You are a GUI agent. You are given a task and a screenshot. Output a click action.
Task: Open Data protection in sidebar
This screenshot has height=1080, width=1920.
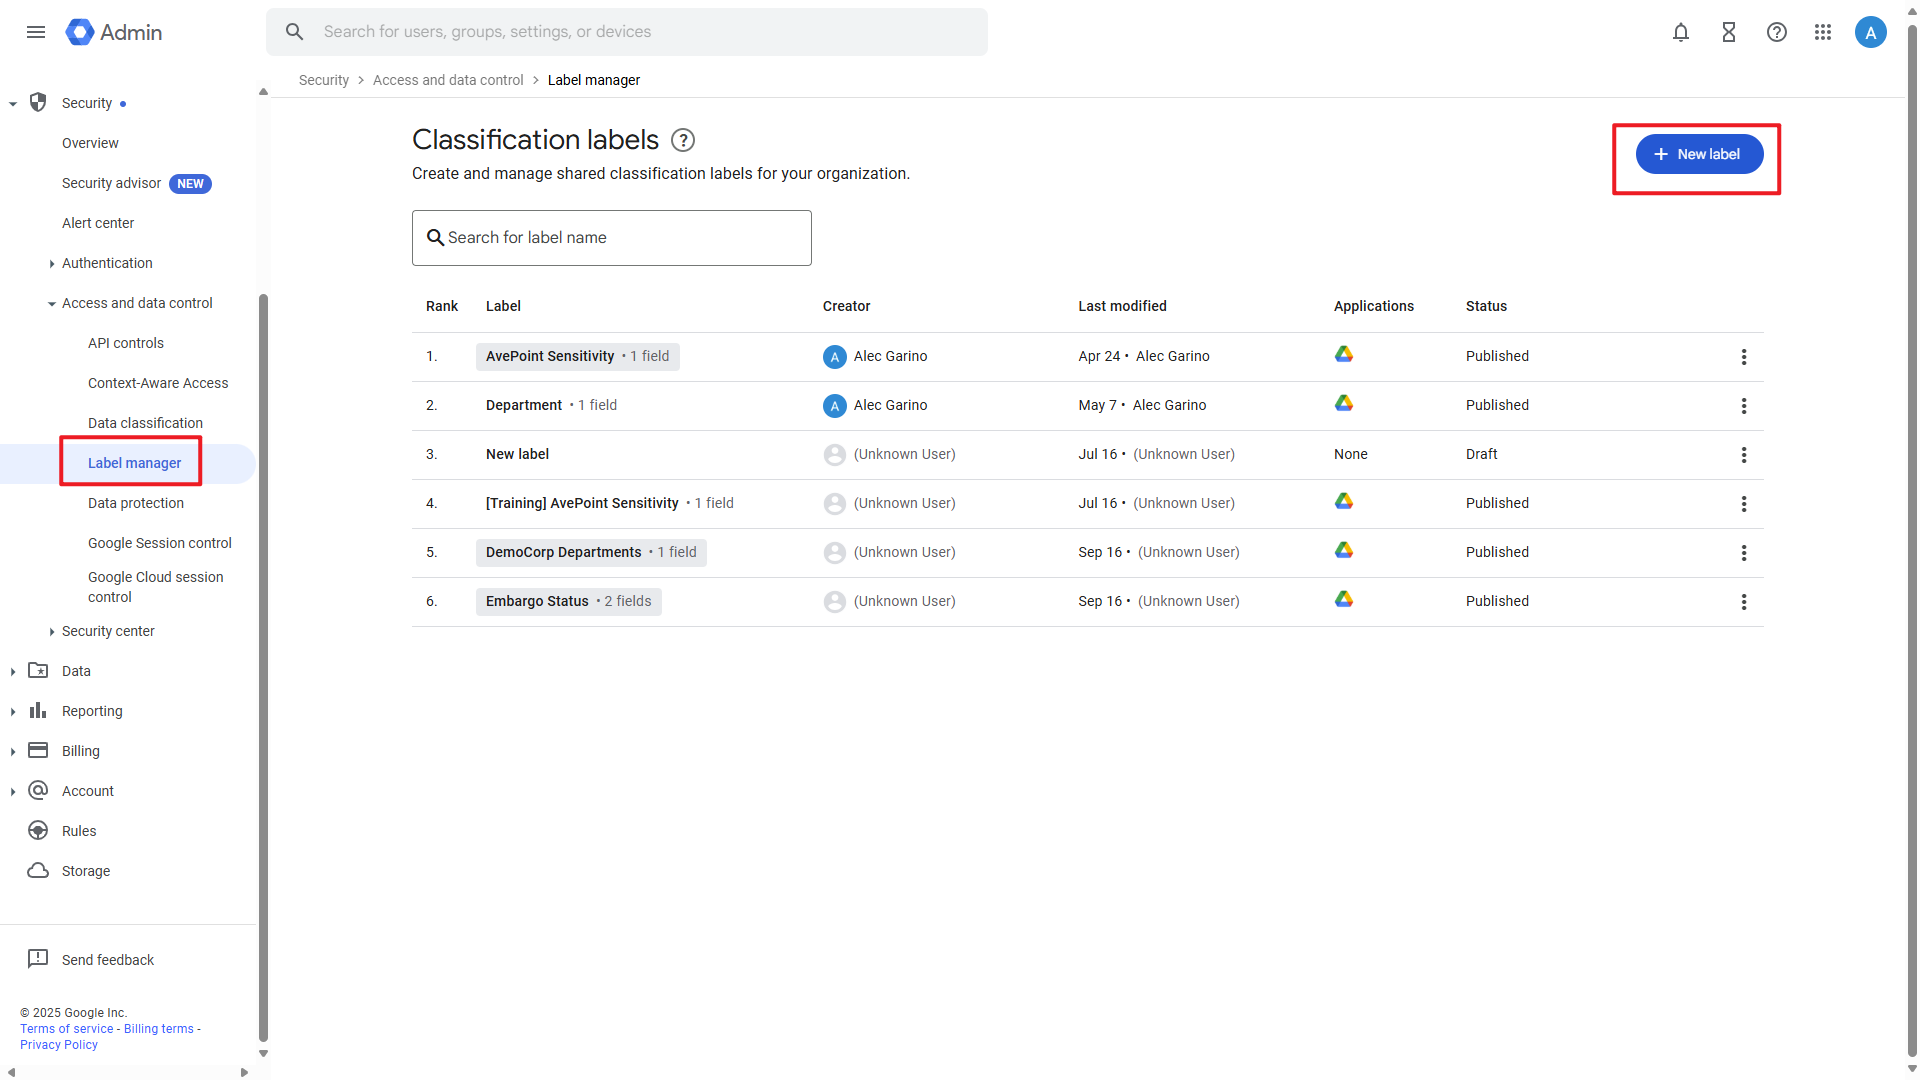tap(136, 503)
